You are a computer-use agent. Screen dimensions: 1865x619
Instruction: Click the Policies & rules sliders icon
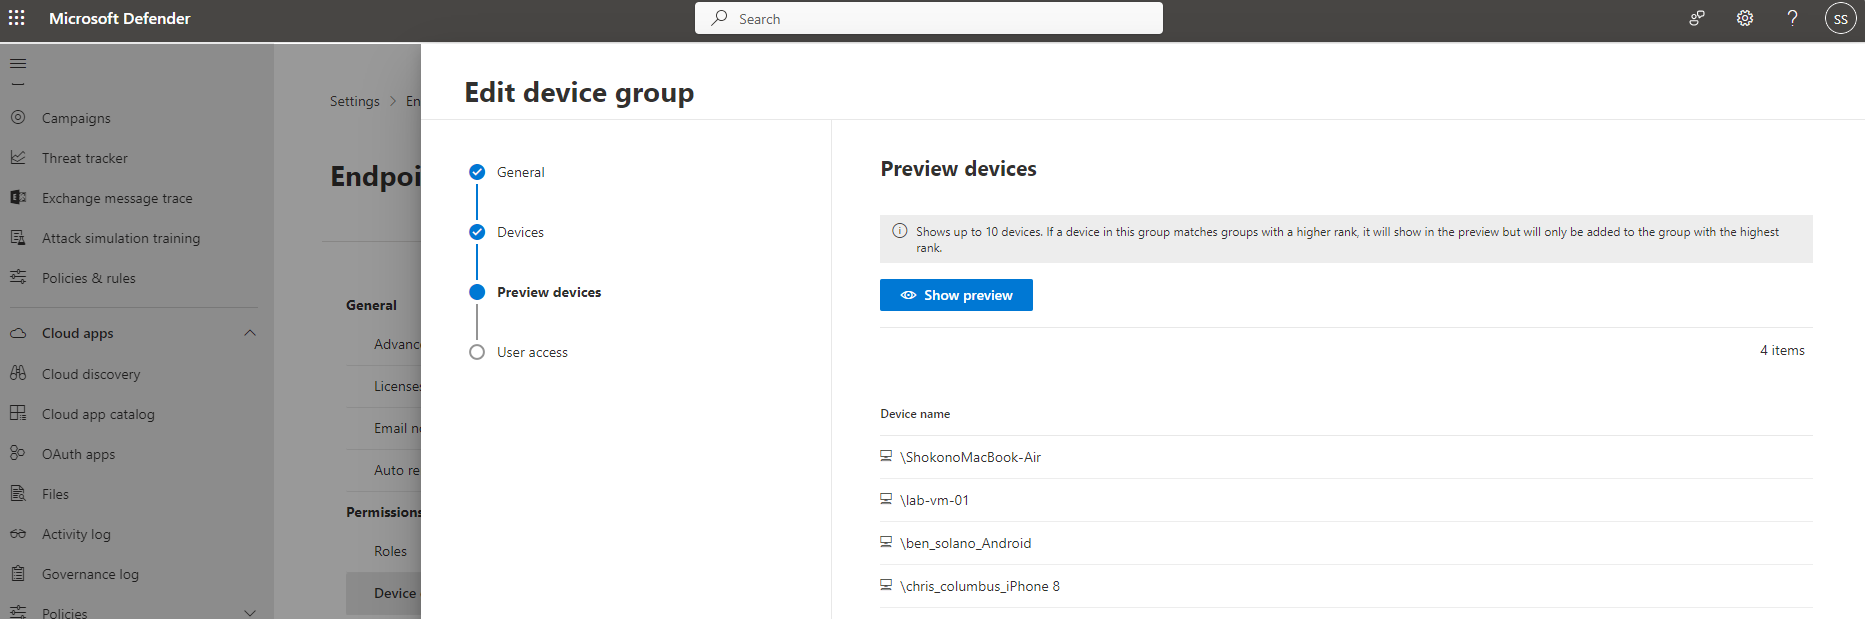pos(18,277)
